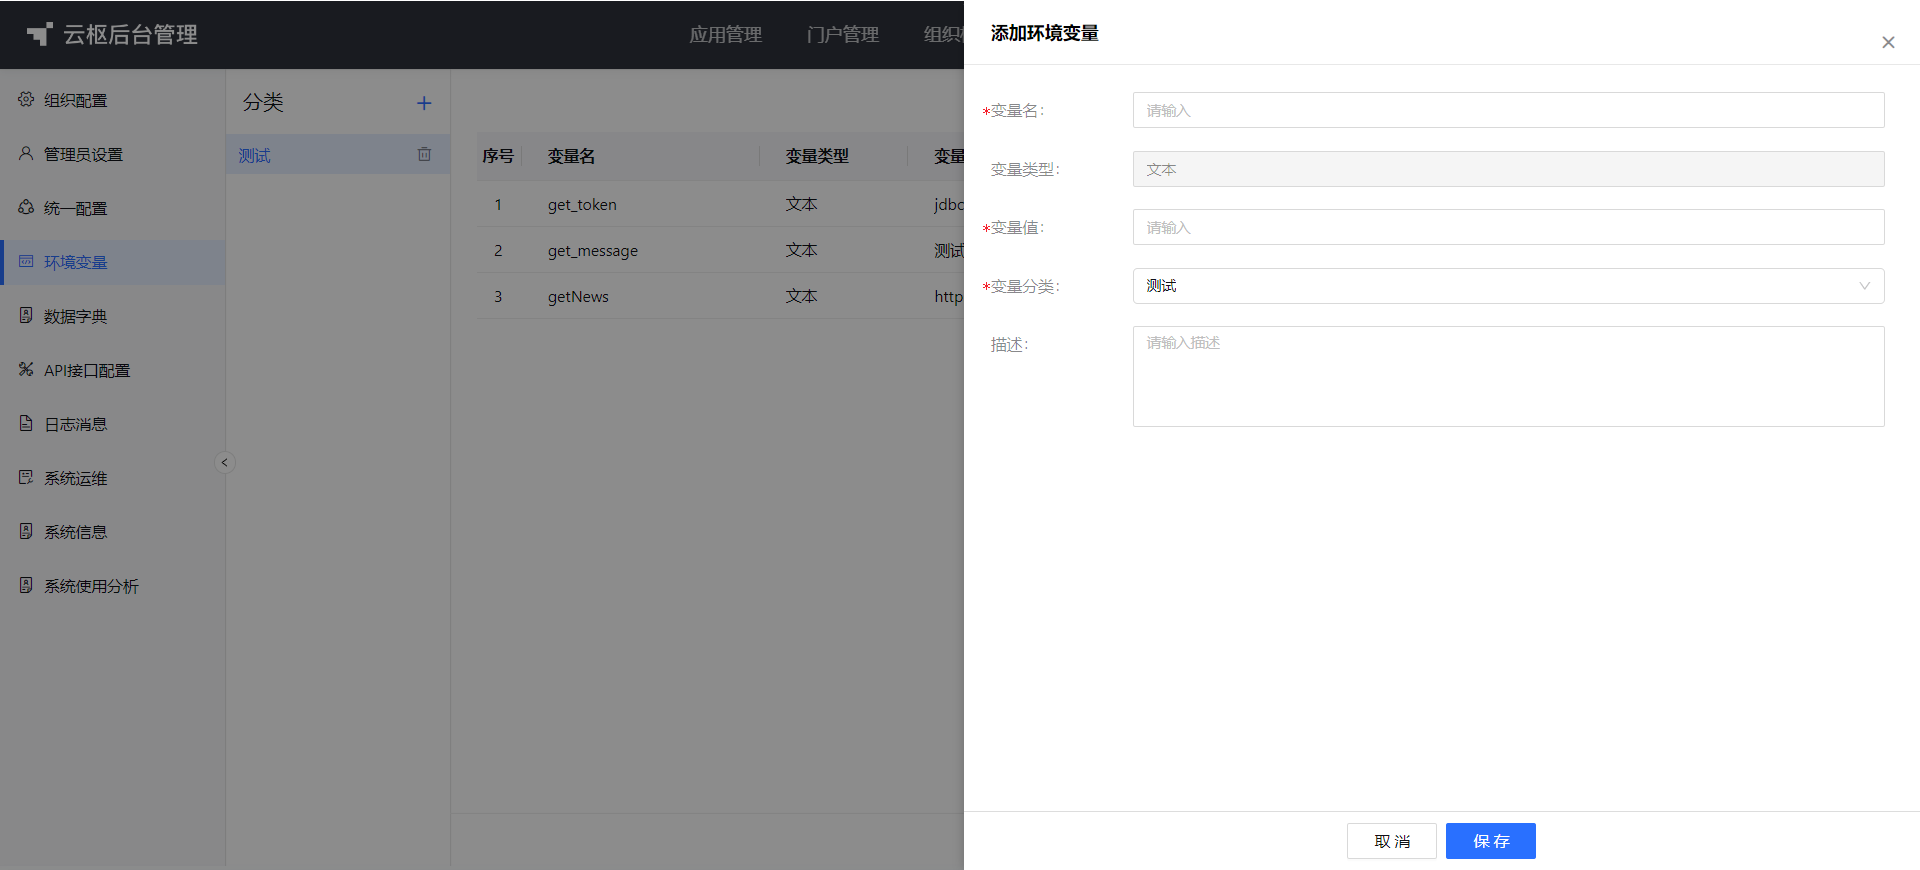Click the getNews variable name
Image resolution: width=1920 pixels, height=870 pixels.
578,296
